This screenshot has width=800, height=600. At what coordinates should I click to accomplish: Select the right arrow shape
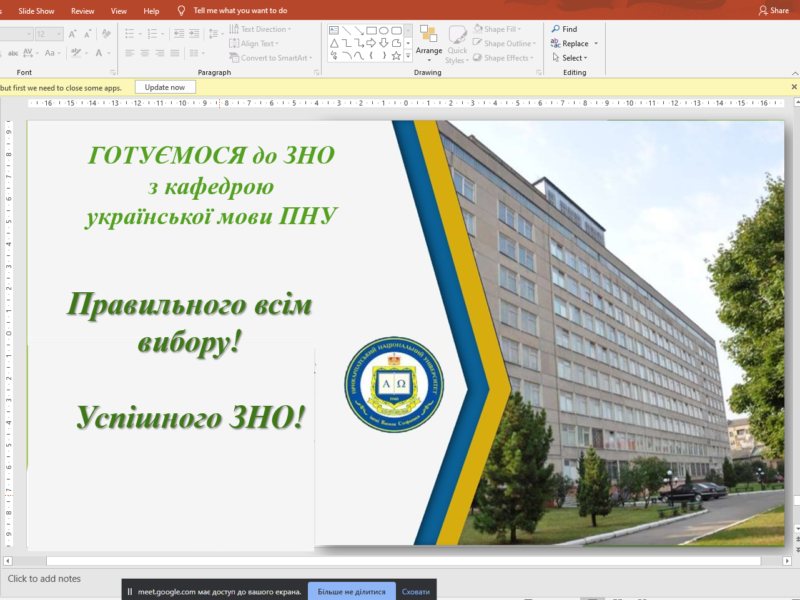[x=371, y=43]
